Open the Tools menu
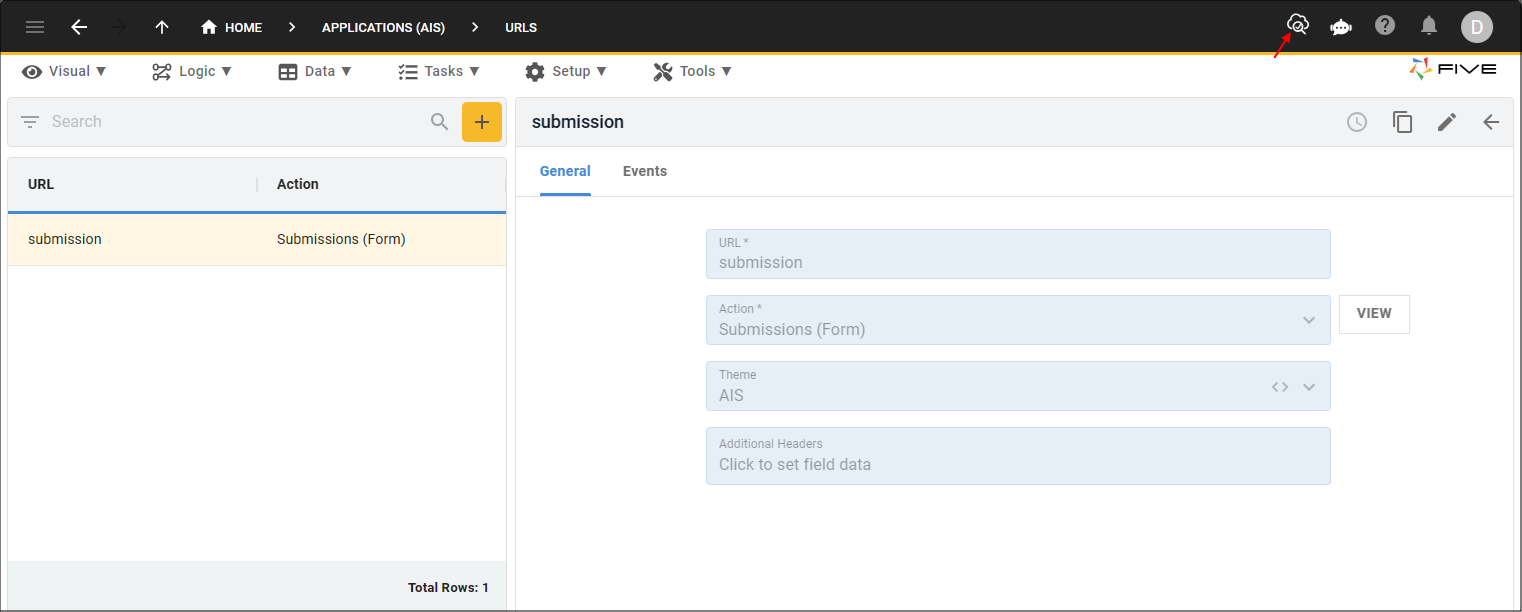Viewport: 1522px width, 612px height. 693,71
